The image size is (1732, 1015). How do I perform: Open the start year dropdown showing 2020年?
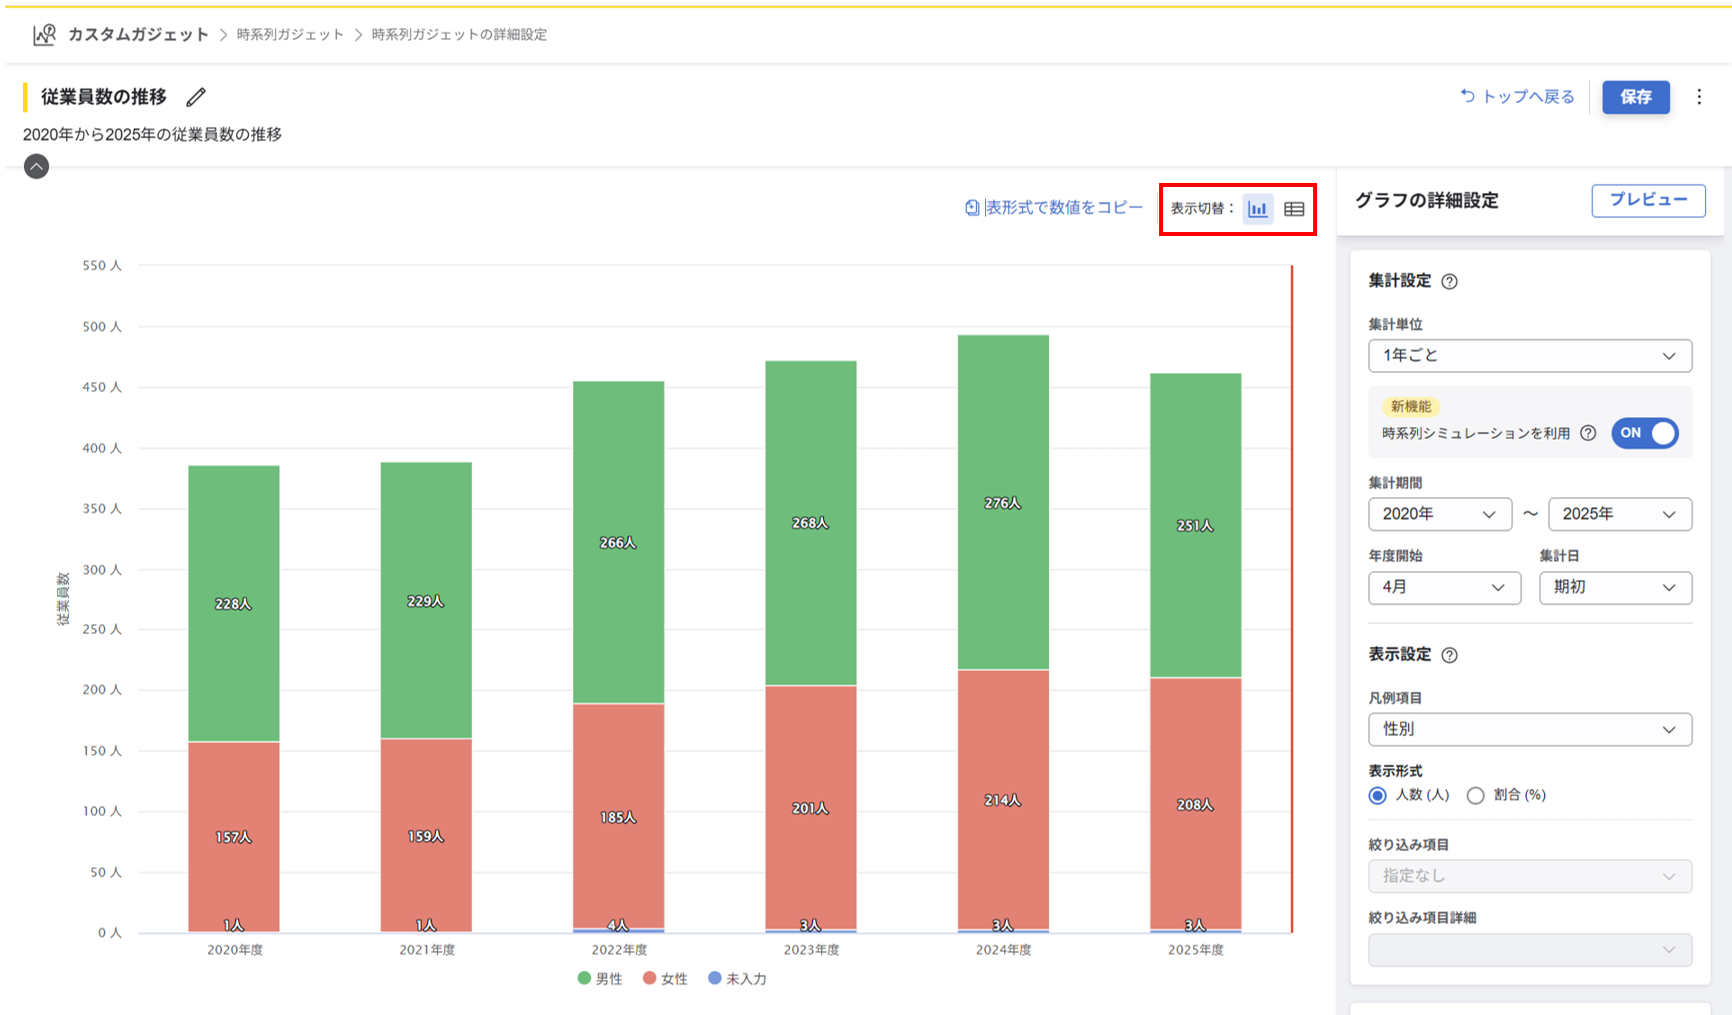pos(1439,514)
